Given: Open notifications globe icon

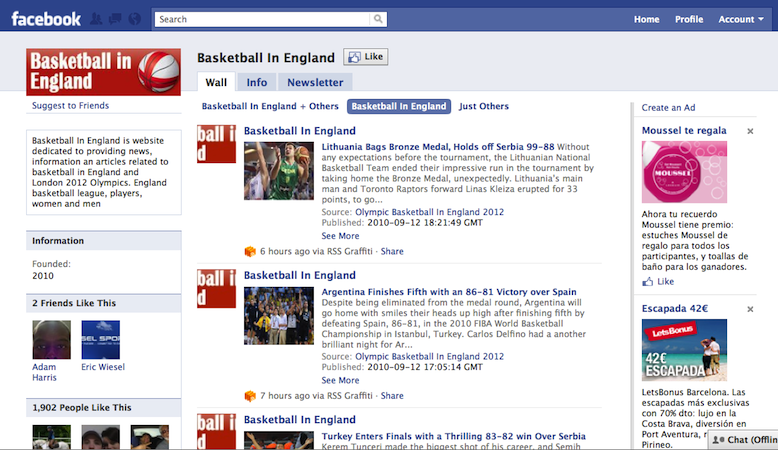Looking at the screenshot, I should 134,19.
